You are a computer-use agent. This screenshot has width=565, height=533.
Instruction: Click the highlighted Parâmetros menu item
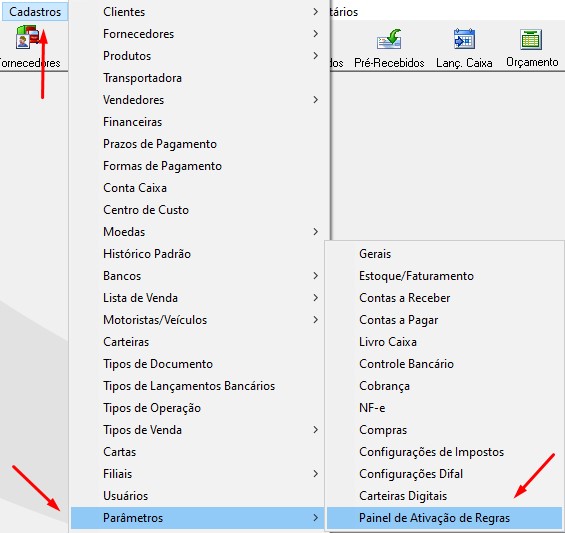[x=198, y=518]
